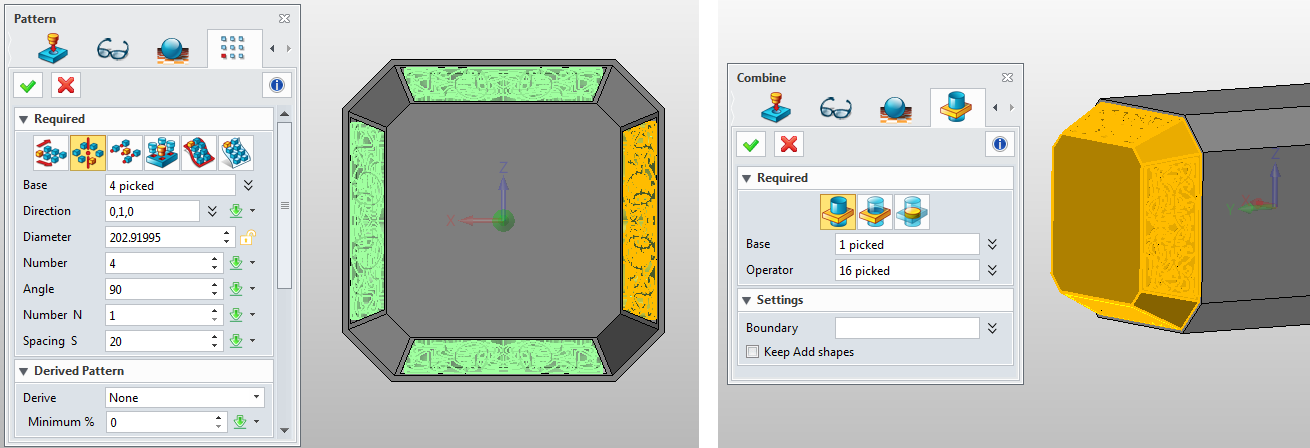
Task: Confirm the Combine with the green checkmark
Action: tap(751, 143)
